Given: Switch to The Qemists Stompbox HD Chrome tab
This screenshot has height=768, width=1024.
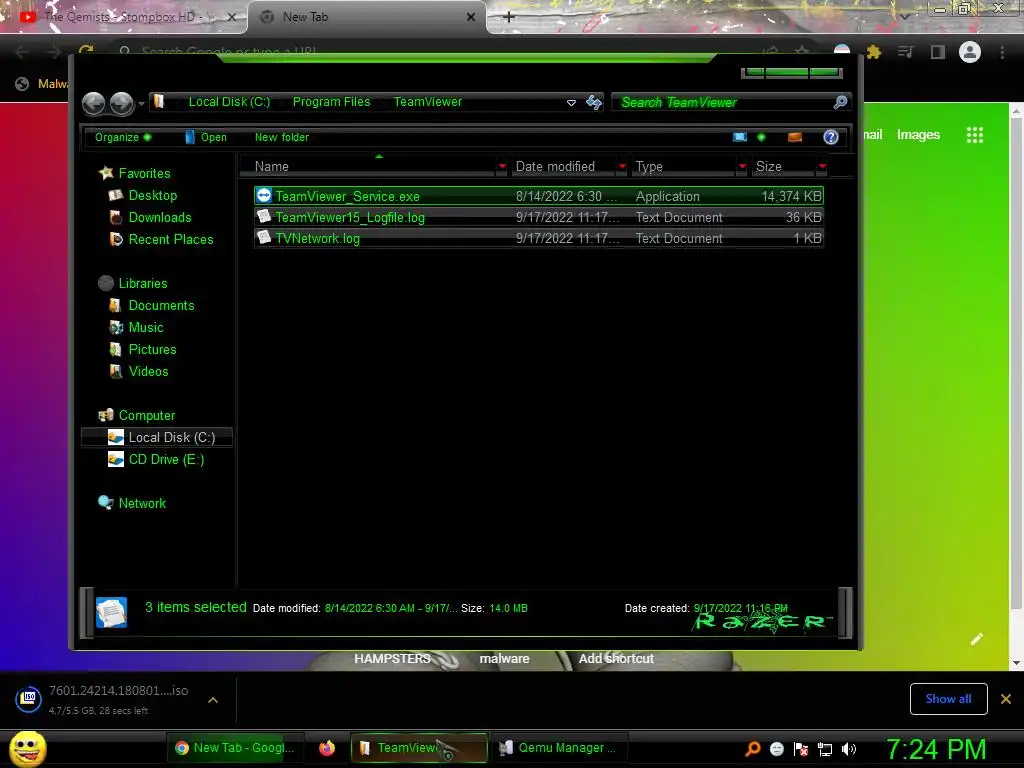Looking at the screenshot, I should (124, 17).
